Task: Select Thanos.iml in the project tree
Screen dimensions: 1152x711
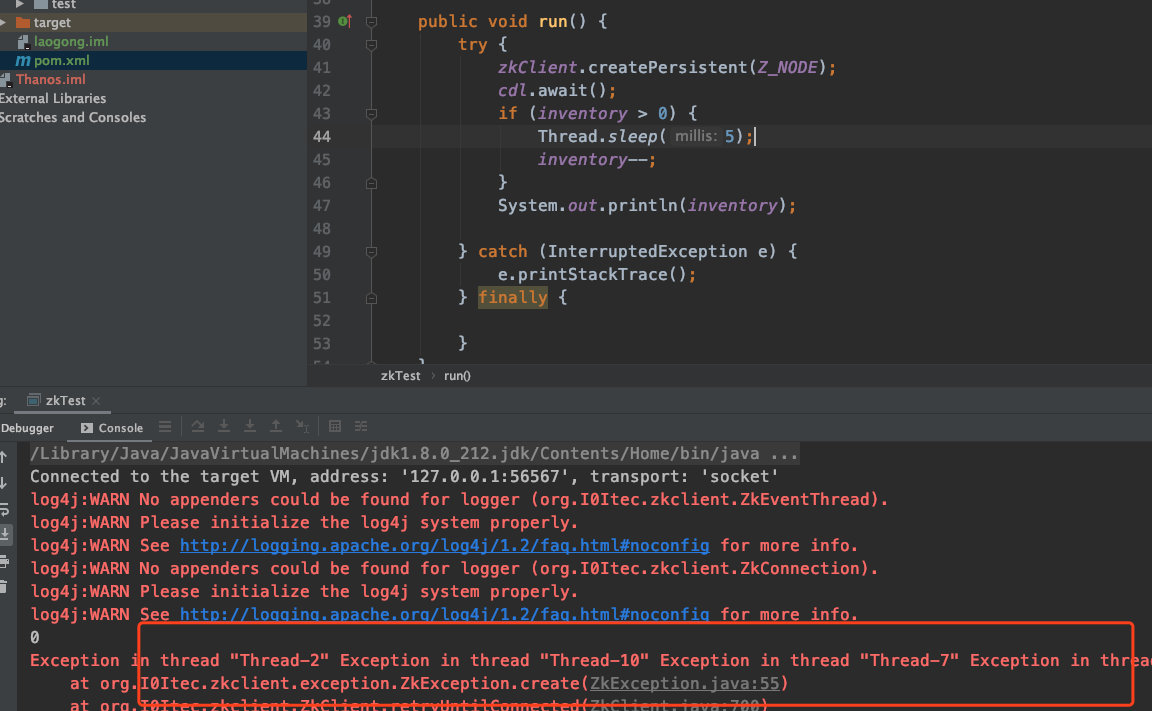Action: point(154,79)
